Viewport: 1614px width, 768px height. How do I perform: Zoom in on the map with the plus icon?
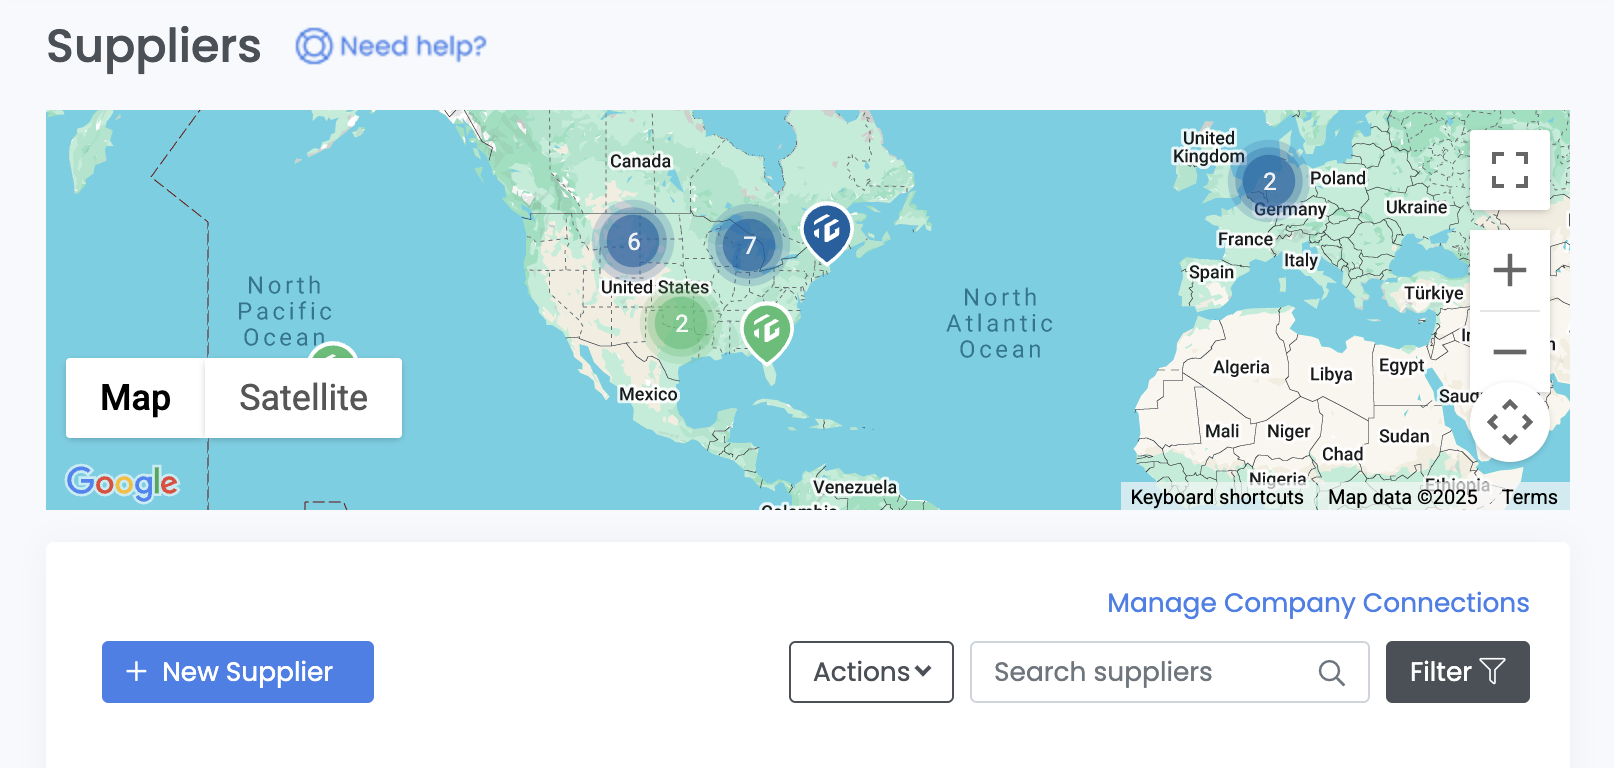click(1510, 269)
